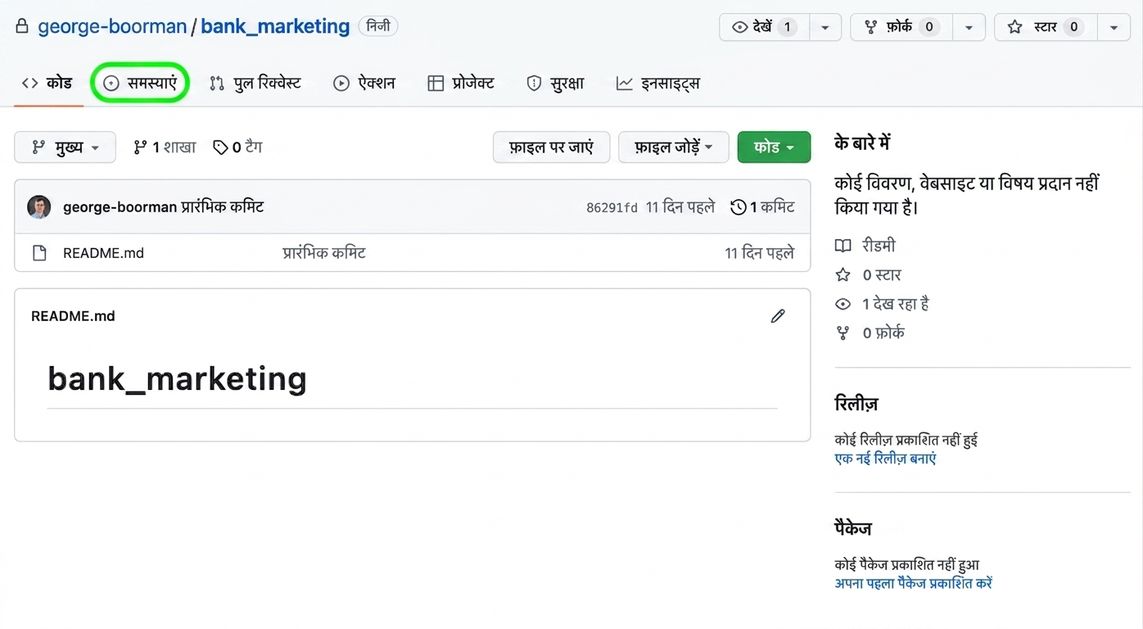Open the bank_marketing repository link

click(x=275, y=26)
